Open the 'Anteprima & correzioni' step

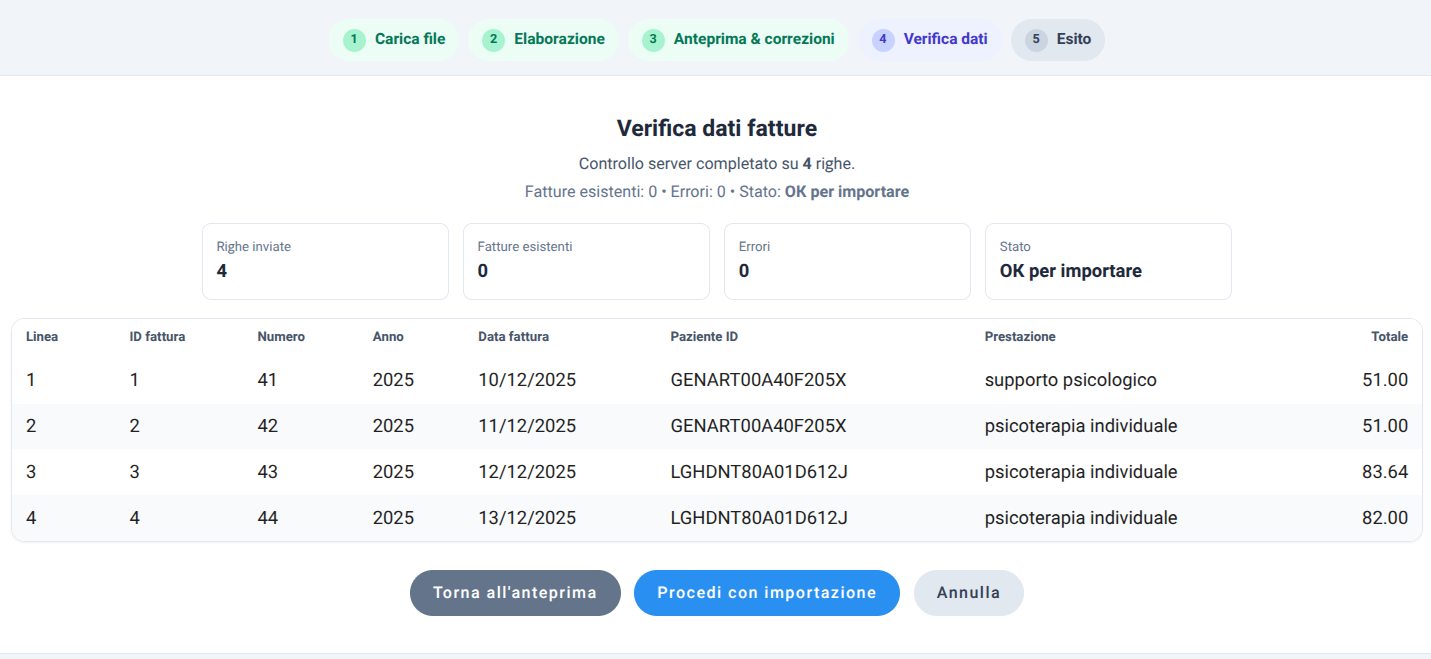pyautogui.click(x=738, y=40)
